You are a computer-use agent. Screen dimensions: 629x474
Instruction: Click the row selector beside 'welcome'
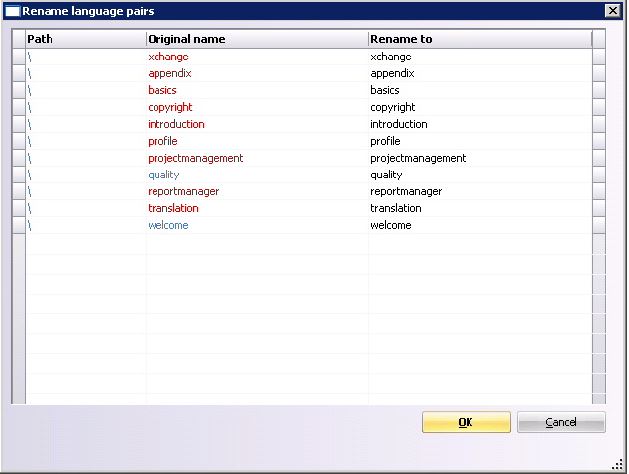point(19,225)
